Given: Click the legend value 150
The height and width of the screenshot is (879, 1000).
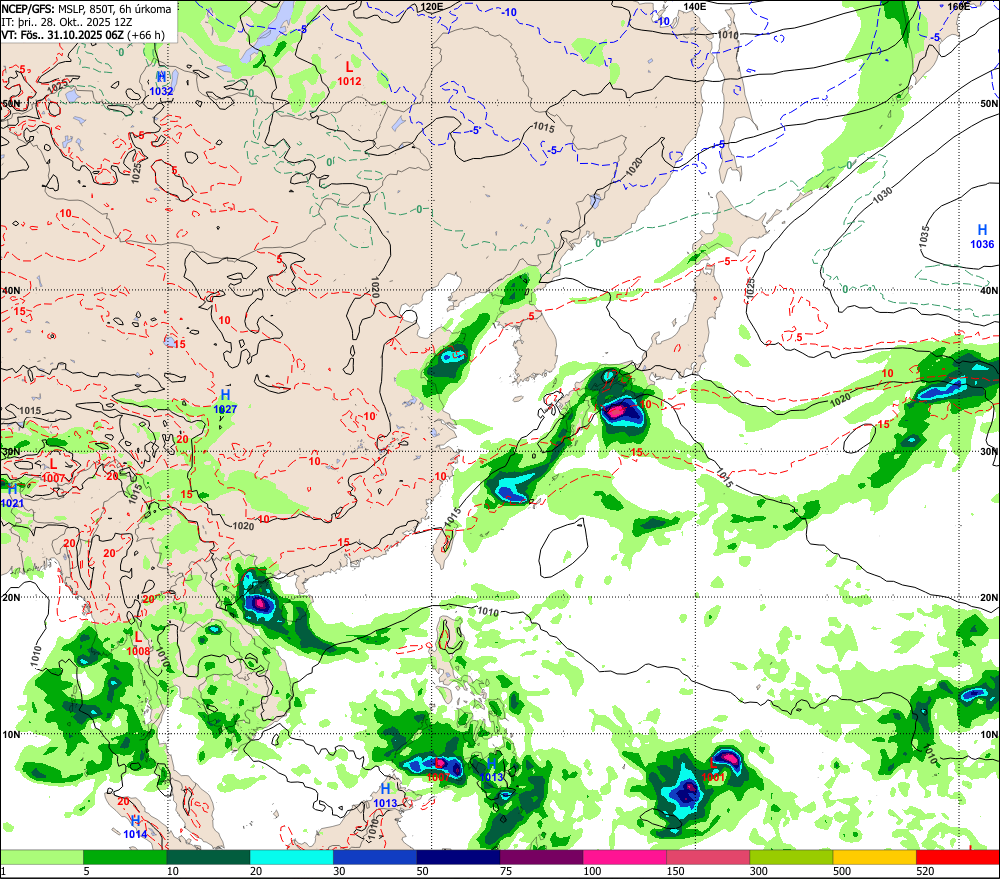Looking at the screenshot, I should point(675,871).
